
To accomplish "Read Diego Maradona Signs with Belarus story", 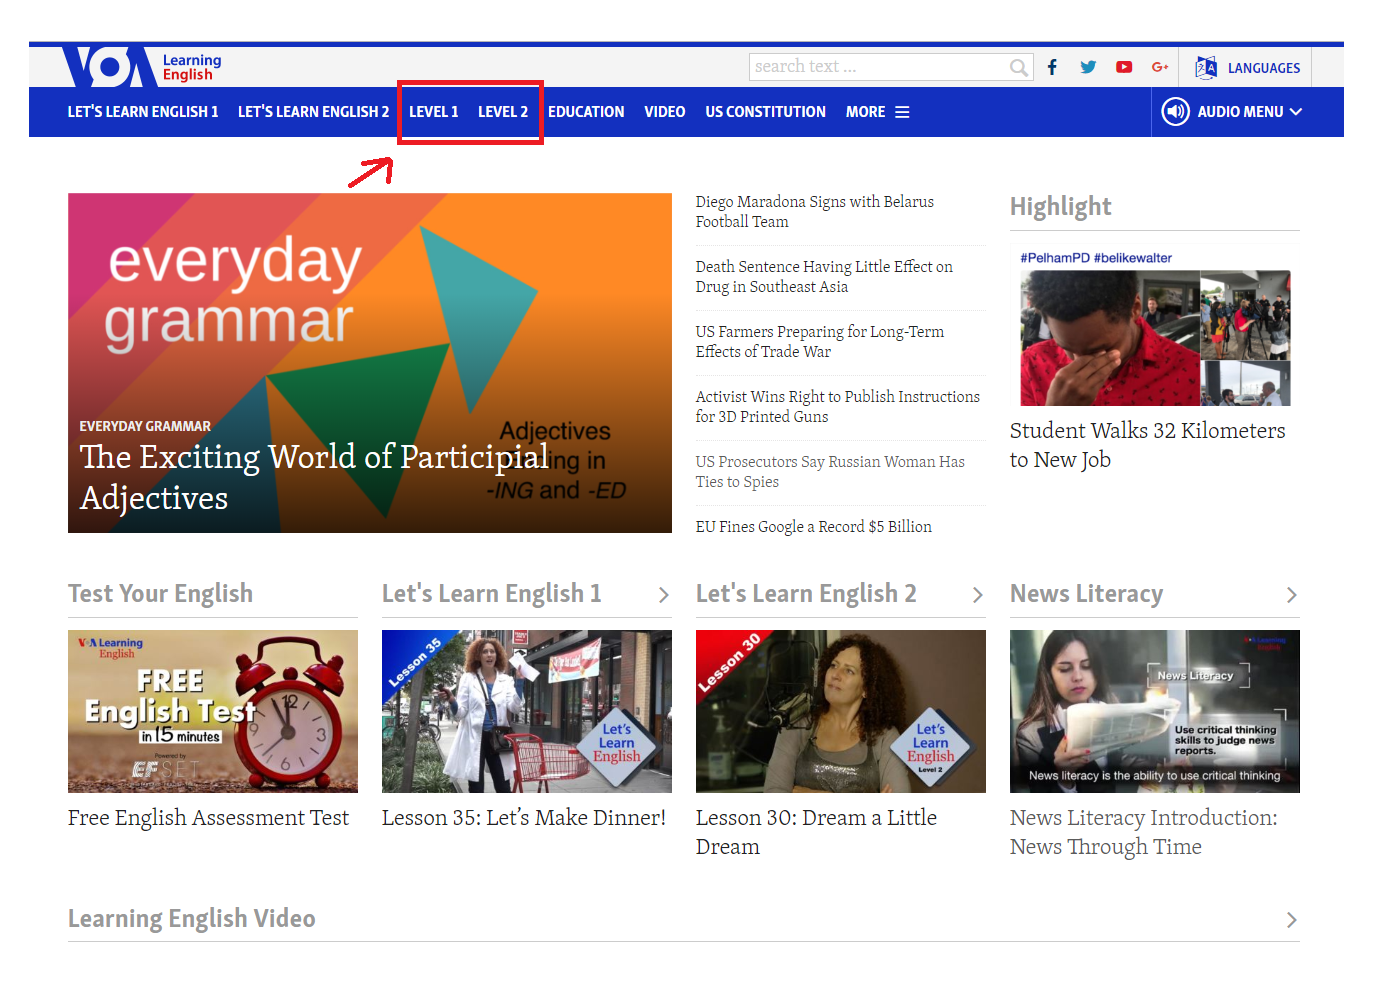I will coord(815,212).
